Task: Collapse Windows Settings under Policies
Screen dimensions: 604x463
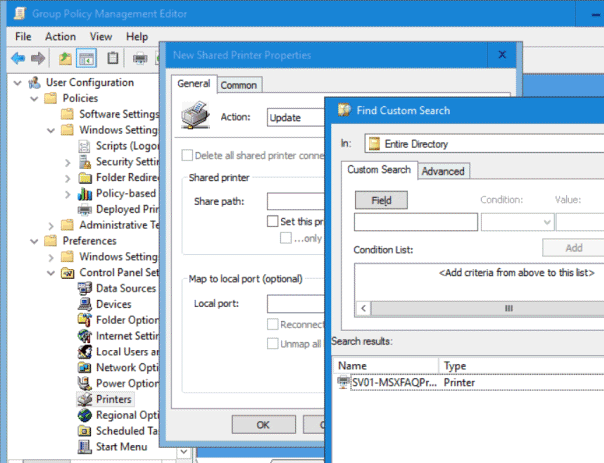Action: (x=51, y=130)
